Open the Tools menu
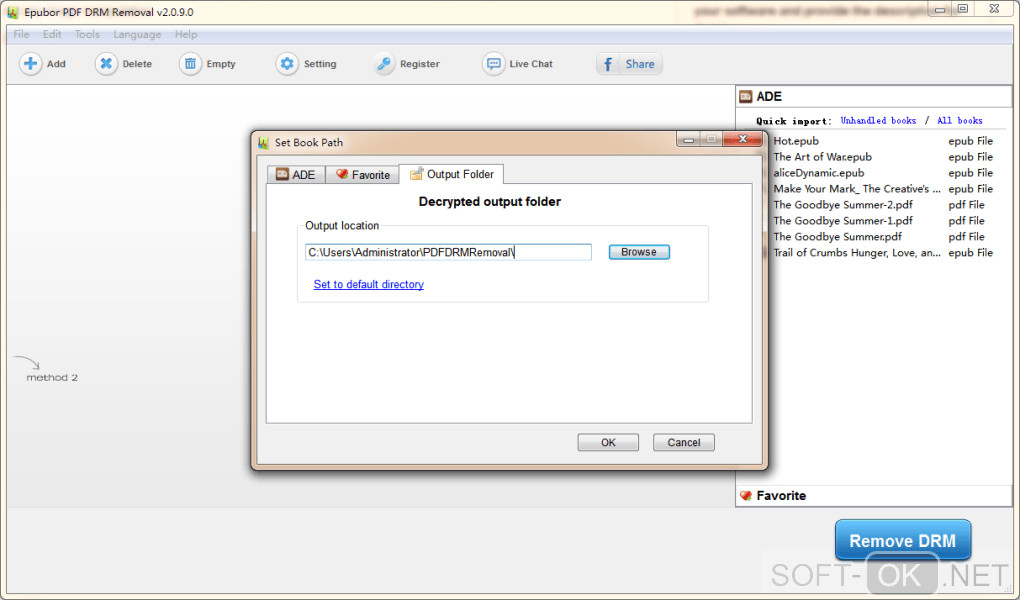Screen dimensions: 1020x600 (87, 34)
